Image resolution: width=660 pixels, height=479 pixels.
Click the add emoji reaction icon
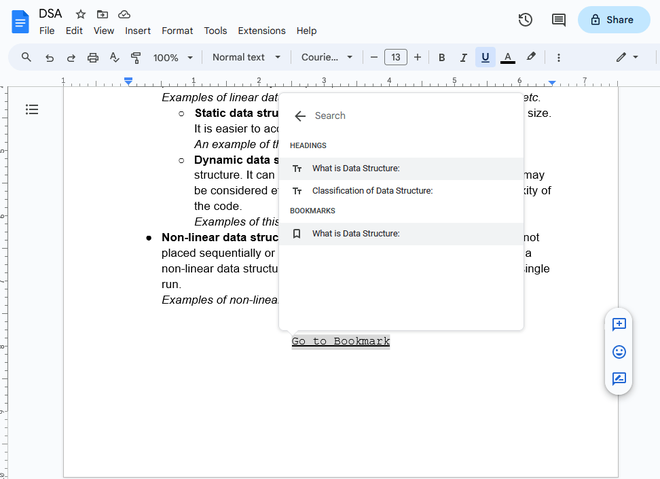[x=619, y=352]
